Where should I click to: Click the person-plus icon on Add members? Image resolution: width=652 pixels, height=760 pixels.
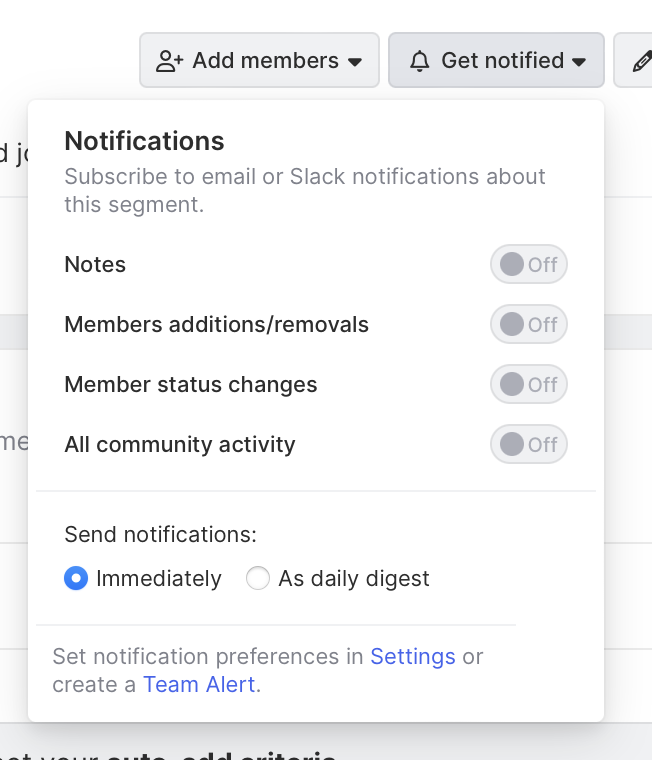click(169, 61)
